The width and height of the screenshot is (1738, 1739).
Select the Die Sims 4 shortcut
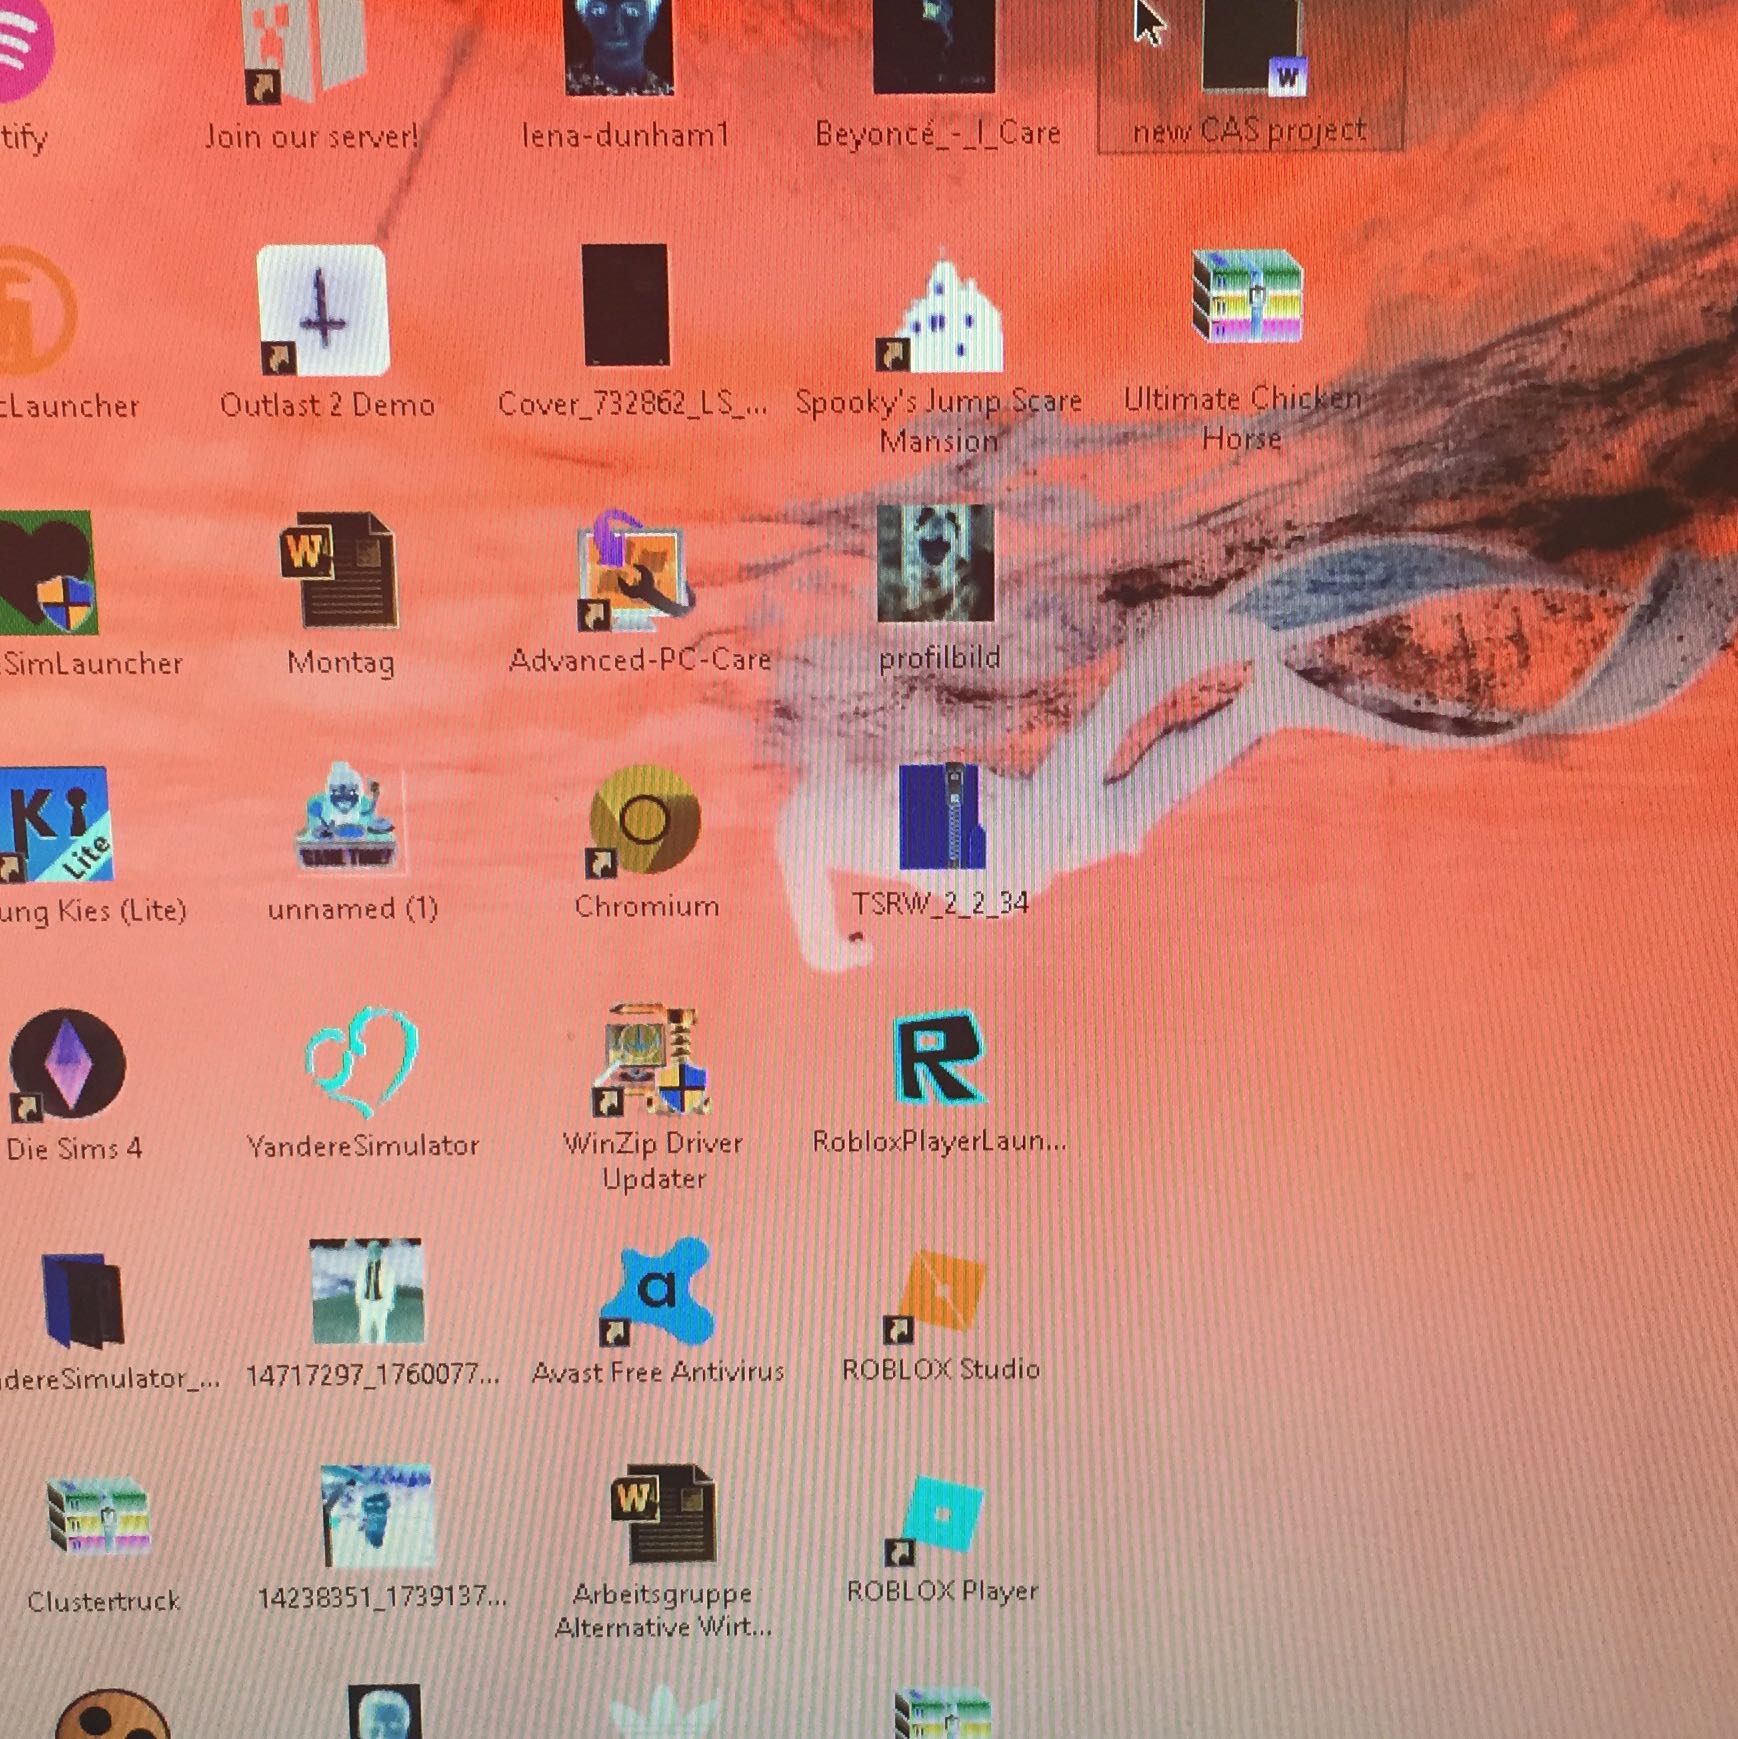pyautogui.click(x=67, y=1064)
